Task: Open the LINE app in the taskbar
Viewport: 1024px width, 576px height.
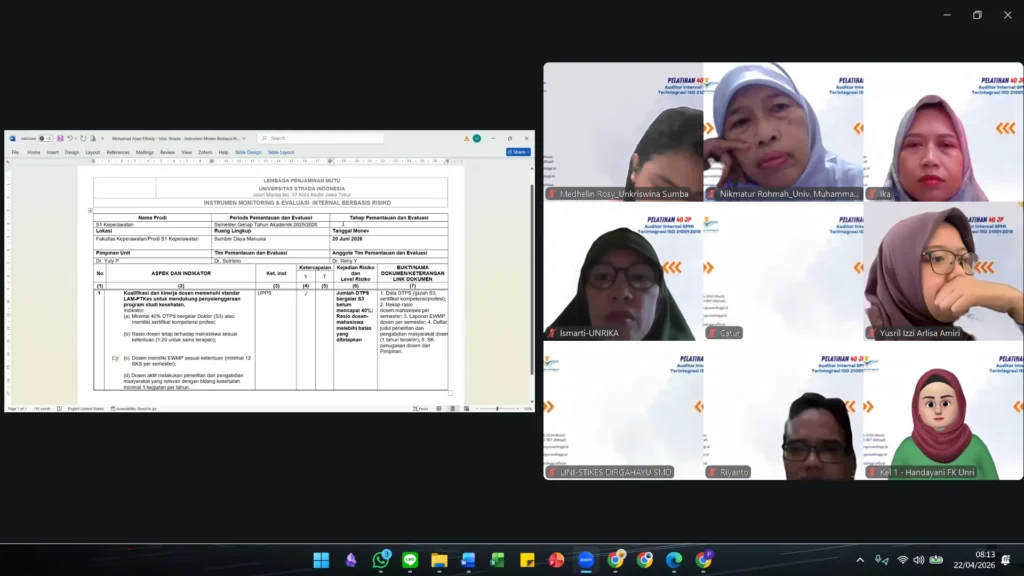Action: [x=410, y=560]
